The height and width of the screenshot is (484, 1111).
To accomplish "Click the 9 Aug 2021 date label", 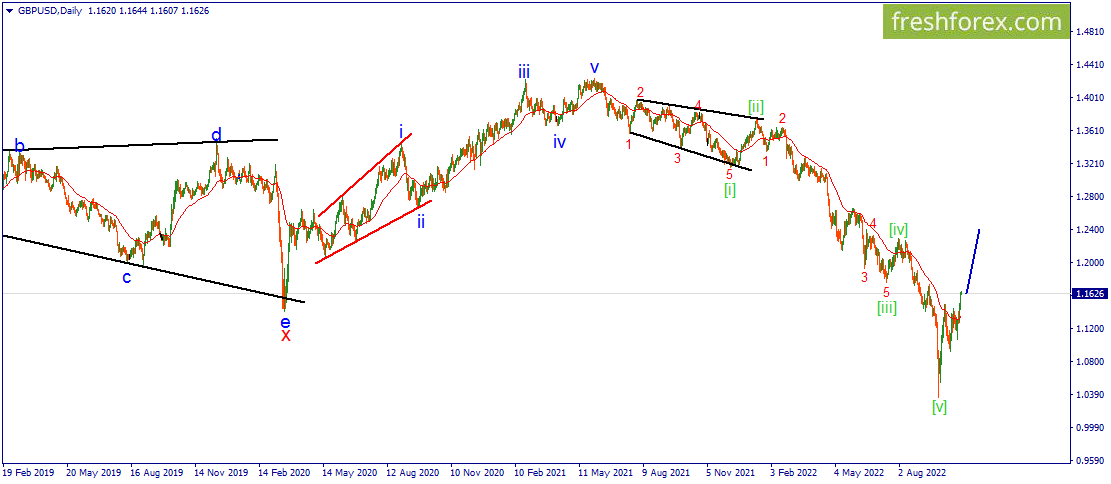I will [666, 472].
